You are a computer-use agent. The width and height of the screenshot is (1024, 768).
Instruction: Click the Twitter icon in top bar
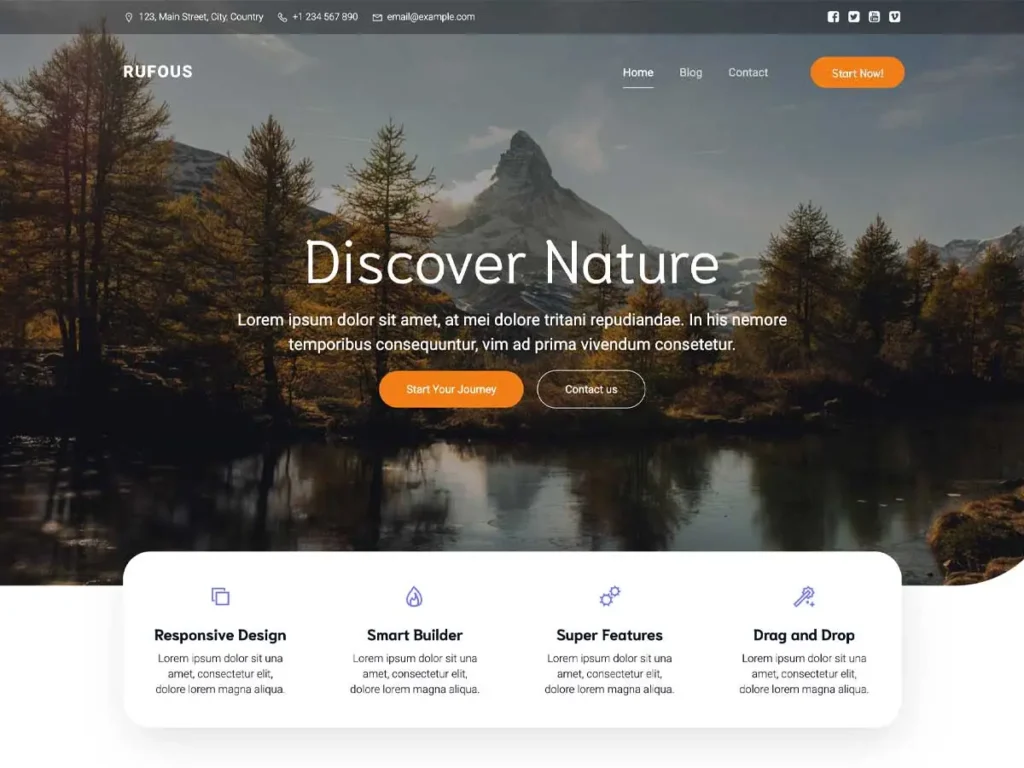pos(854,16)
